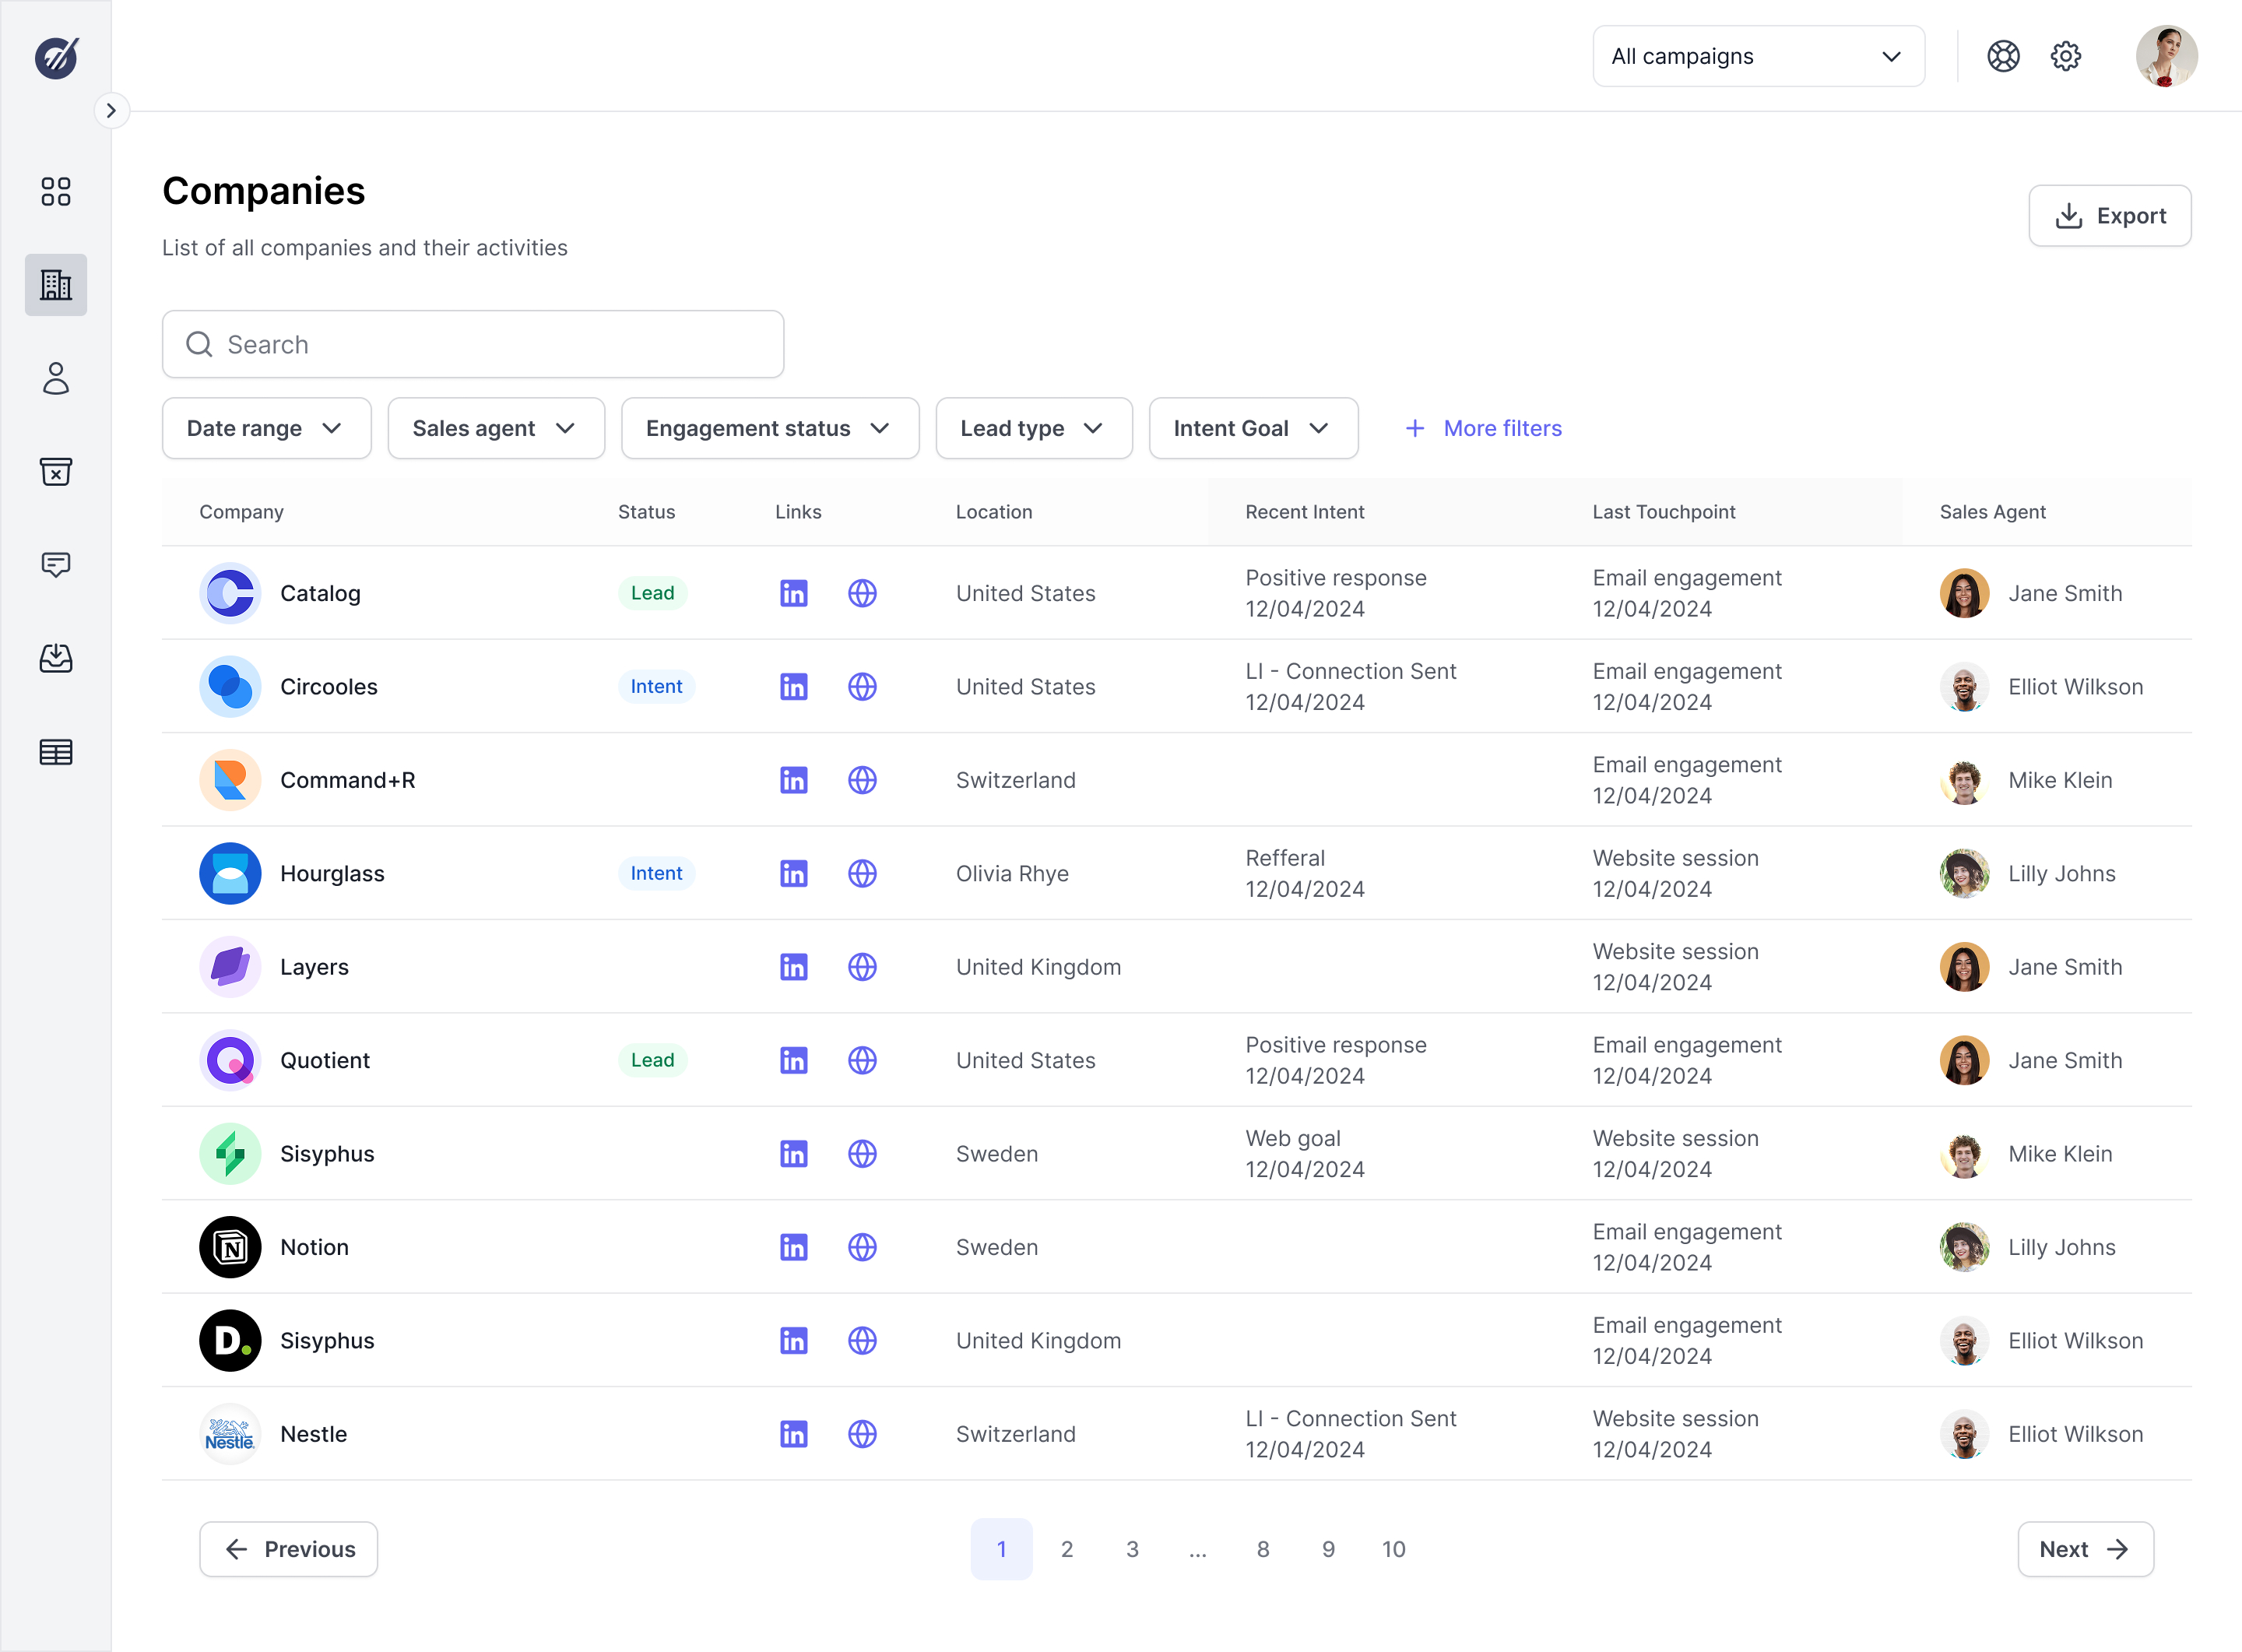The image size is (2242, 1652).
Task: Click the help lifebuoy icon in header
Action: [x=2003, y=56]
